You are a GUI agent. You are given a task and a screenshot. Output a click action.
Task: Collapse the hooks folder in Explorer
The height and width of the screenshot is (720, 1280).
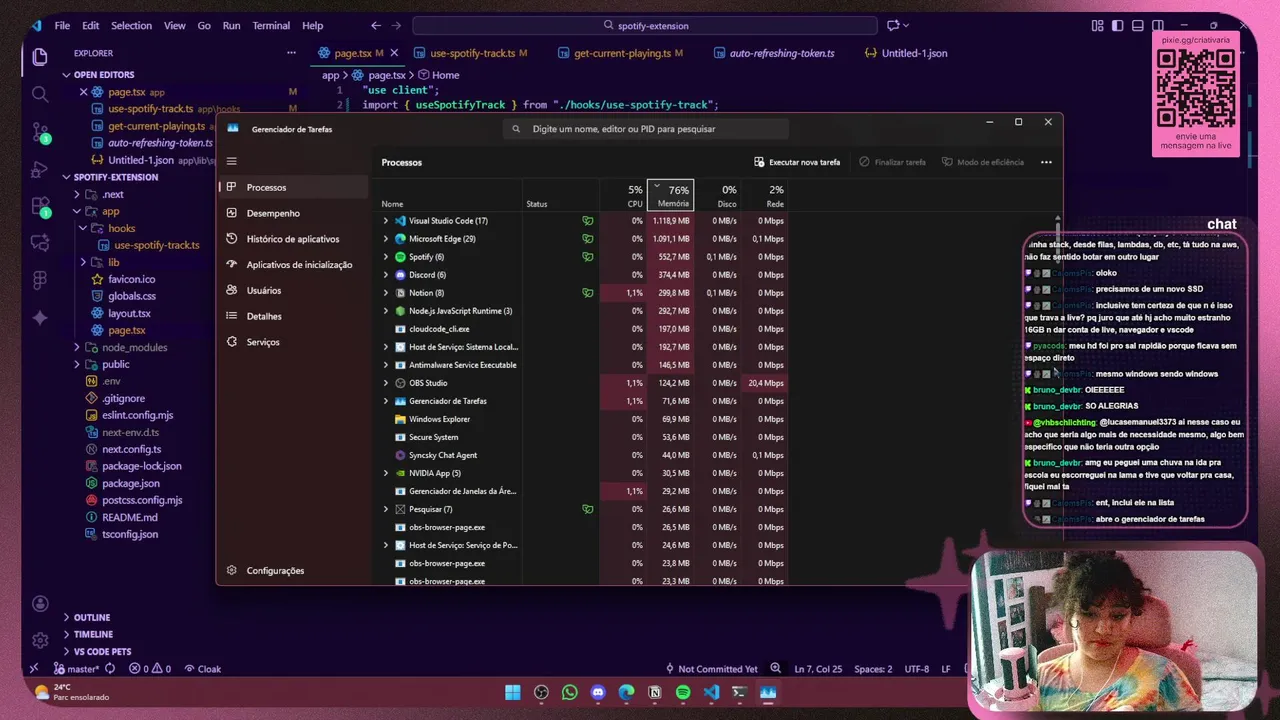click(85, 228)
